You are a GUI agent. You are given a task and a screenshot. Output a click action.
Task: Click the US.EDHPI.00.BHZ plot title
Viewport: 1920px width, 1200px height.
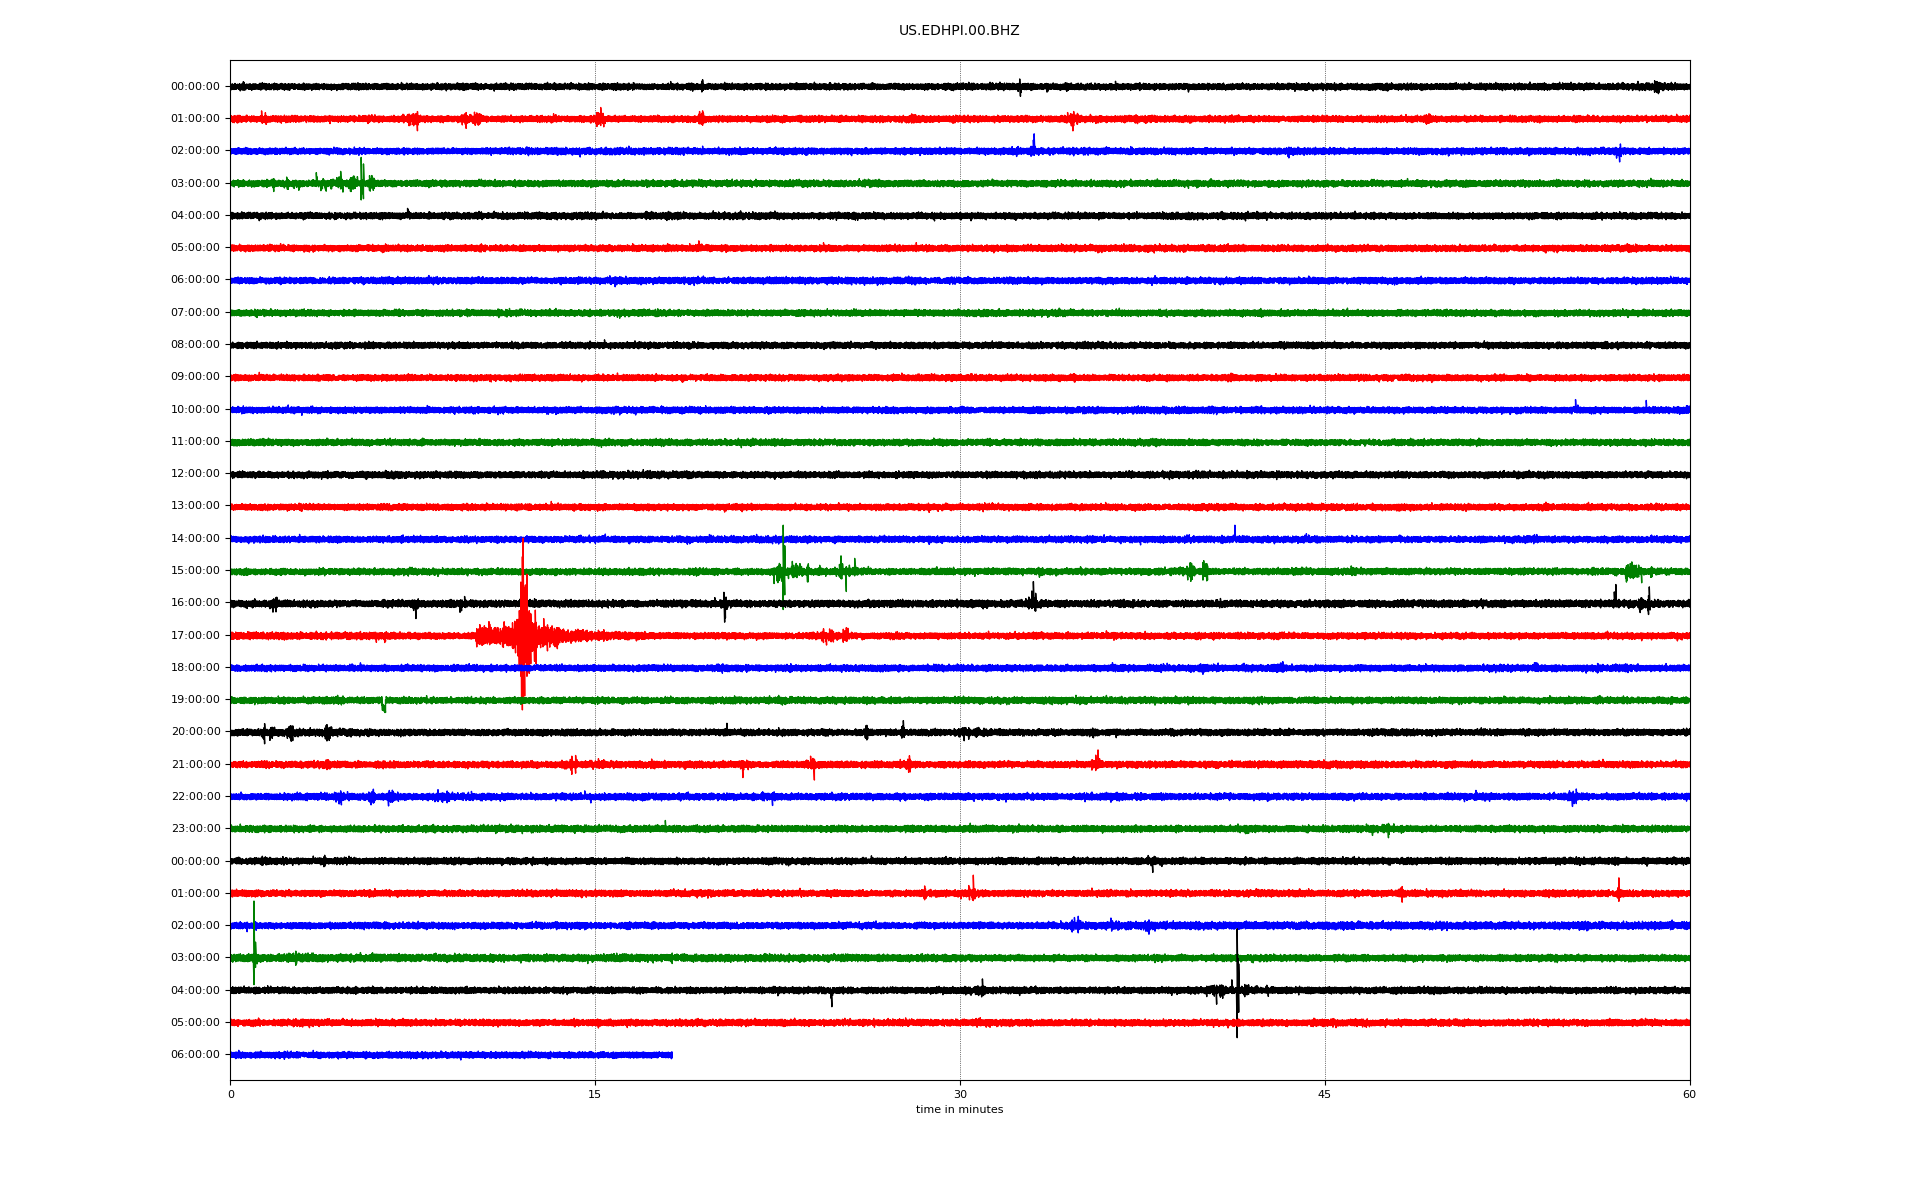coord(958,31)
